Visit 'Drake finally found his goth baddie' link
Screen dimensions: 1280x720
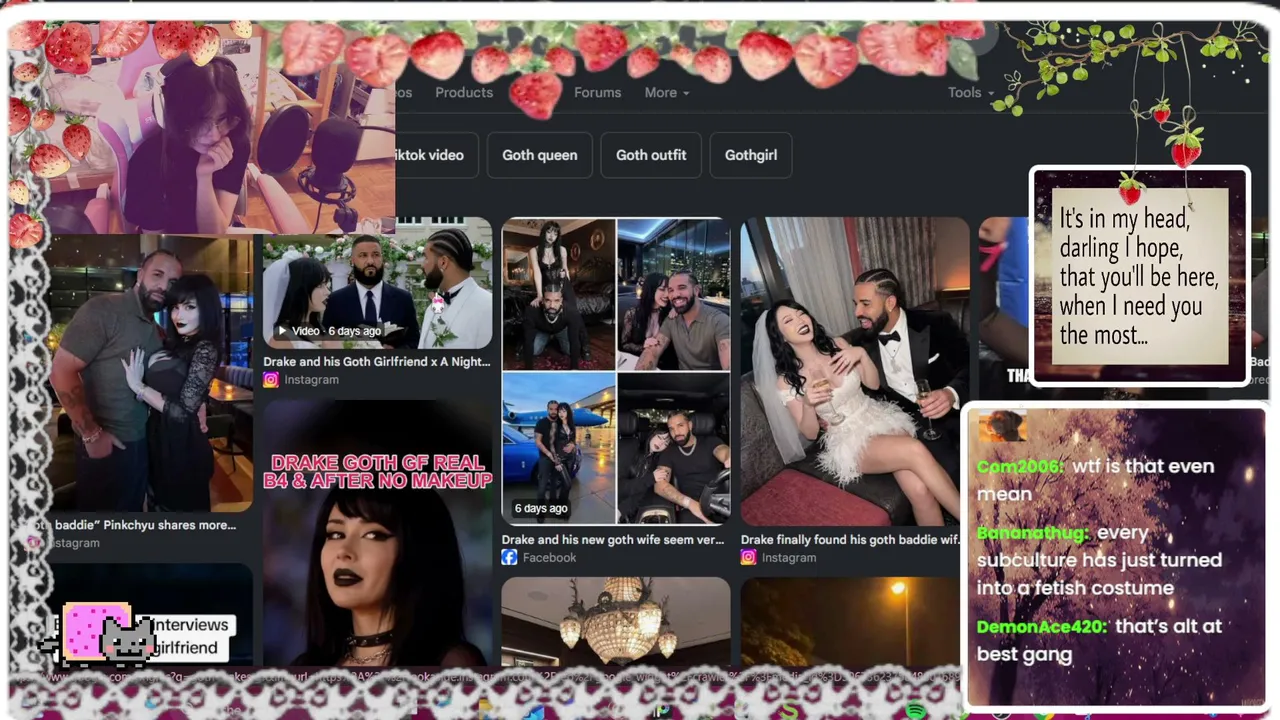coord(851,540)
